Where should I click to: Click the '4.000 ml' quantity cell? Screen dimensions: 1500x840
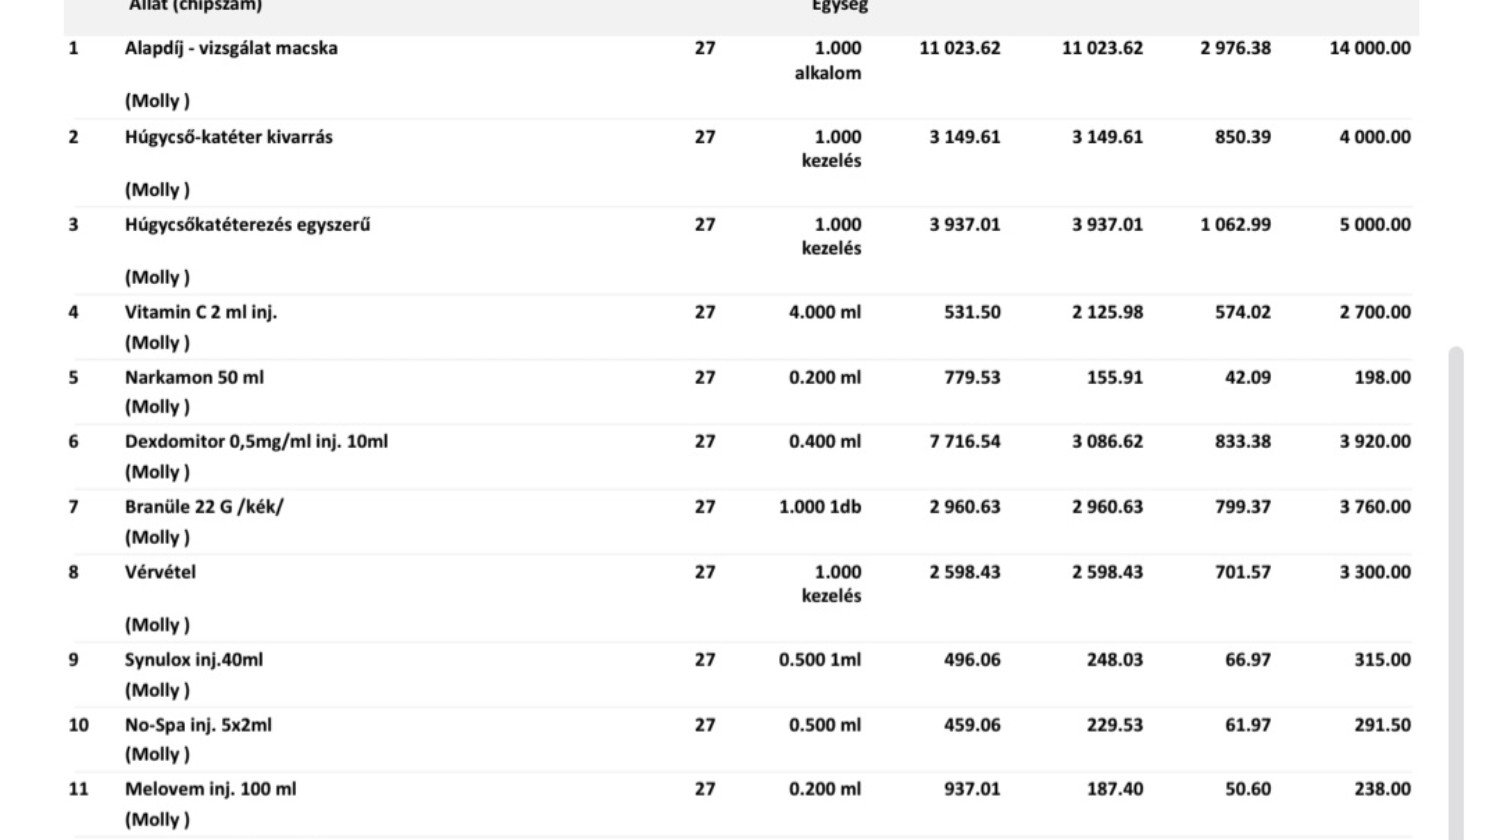(x=824, y=312)
